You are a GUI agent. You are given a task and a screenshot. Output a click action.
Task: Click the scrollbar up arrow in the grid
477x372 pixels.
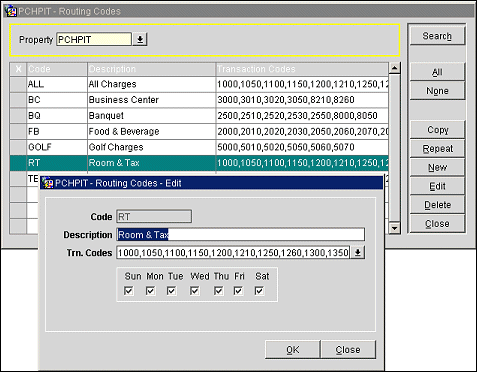(394, 68)
